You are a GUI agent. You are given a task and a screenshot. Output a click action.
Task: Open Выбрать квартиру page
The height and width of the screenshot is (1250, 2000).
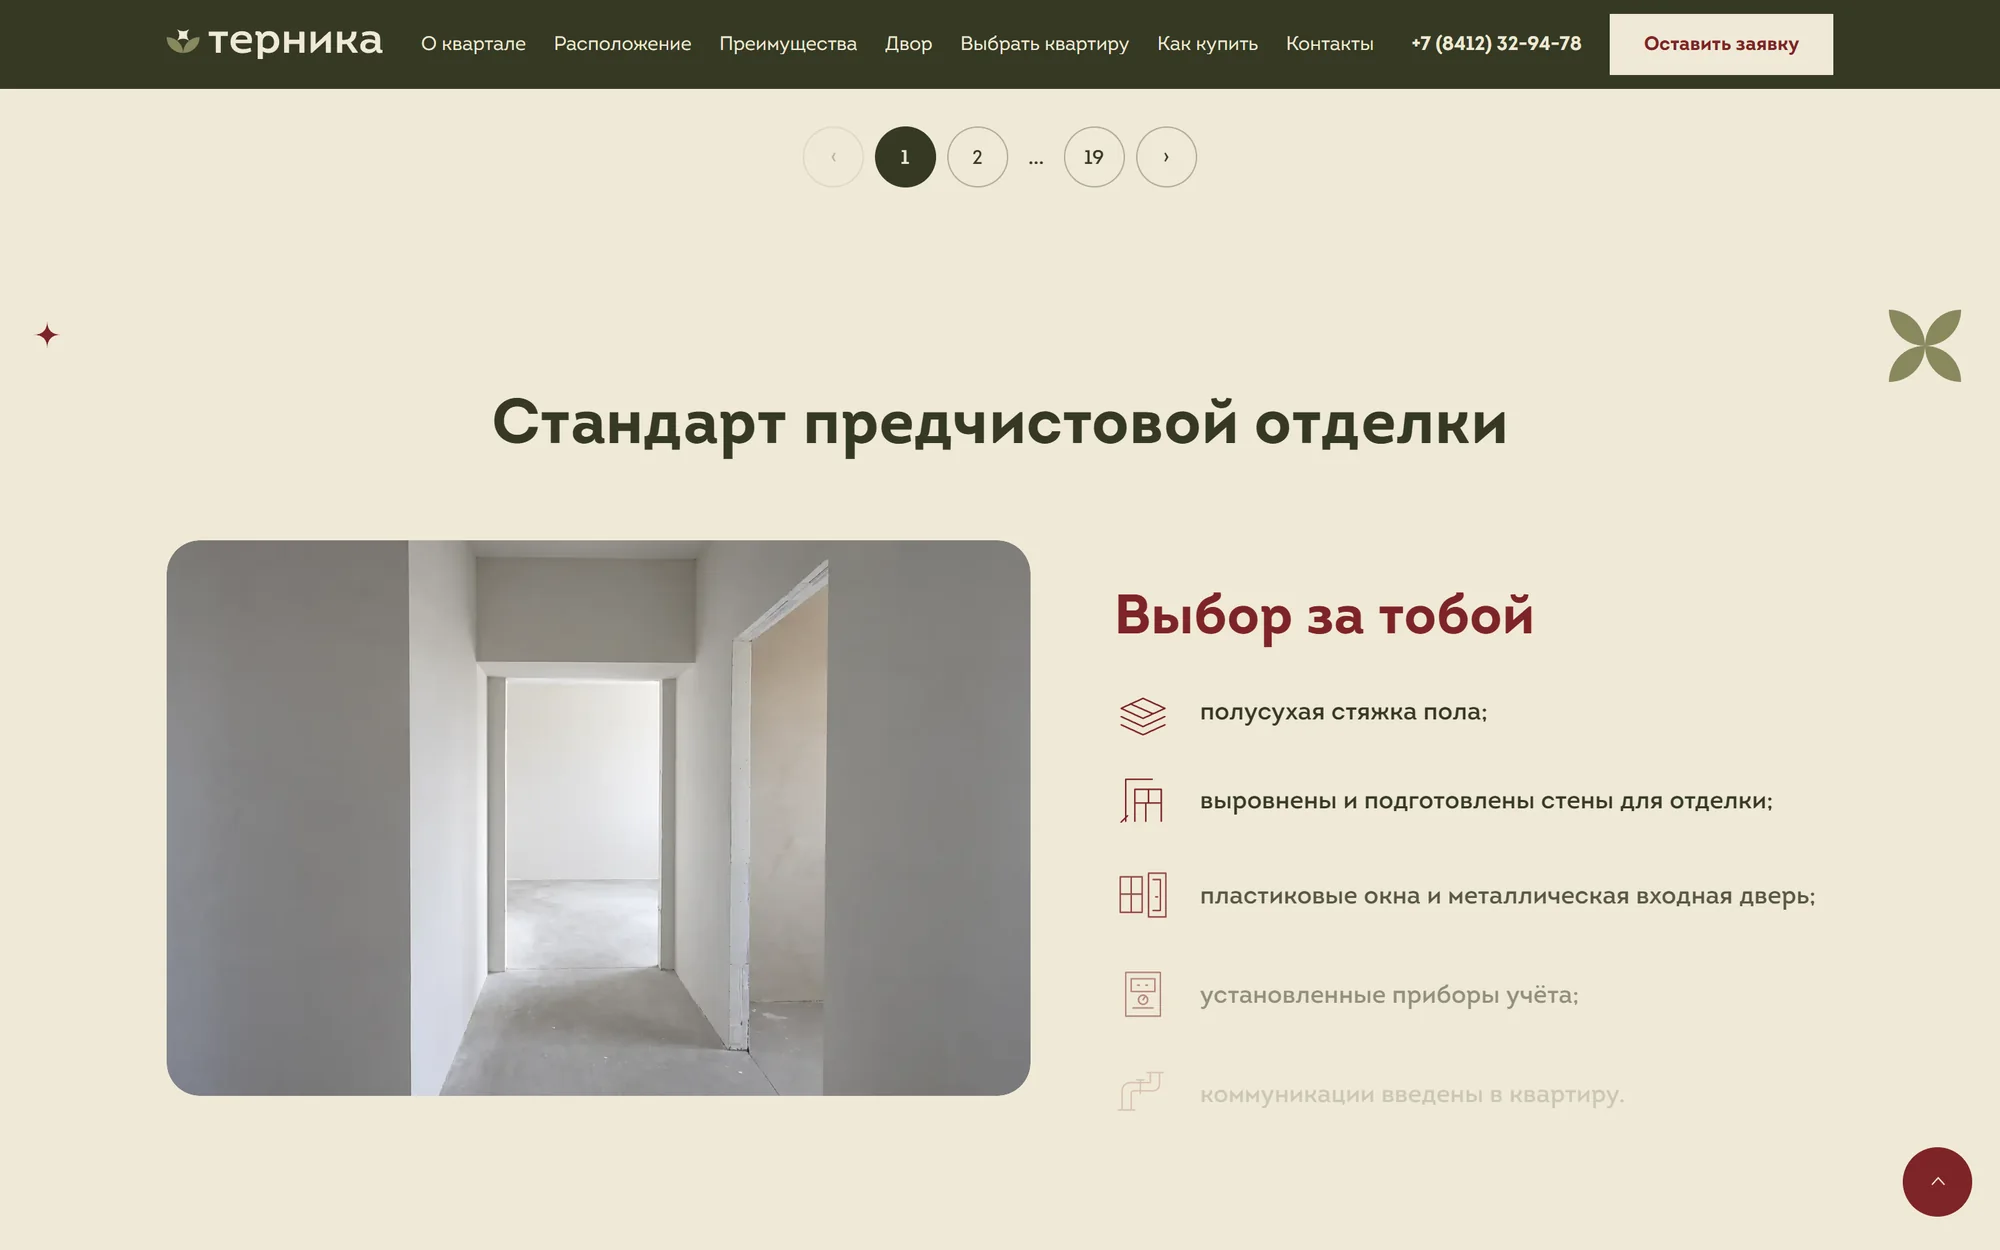[1044, 44]
